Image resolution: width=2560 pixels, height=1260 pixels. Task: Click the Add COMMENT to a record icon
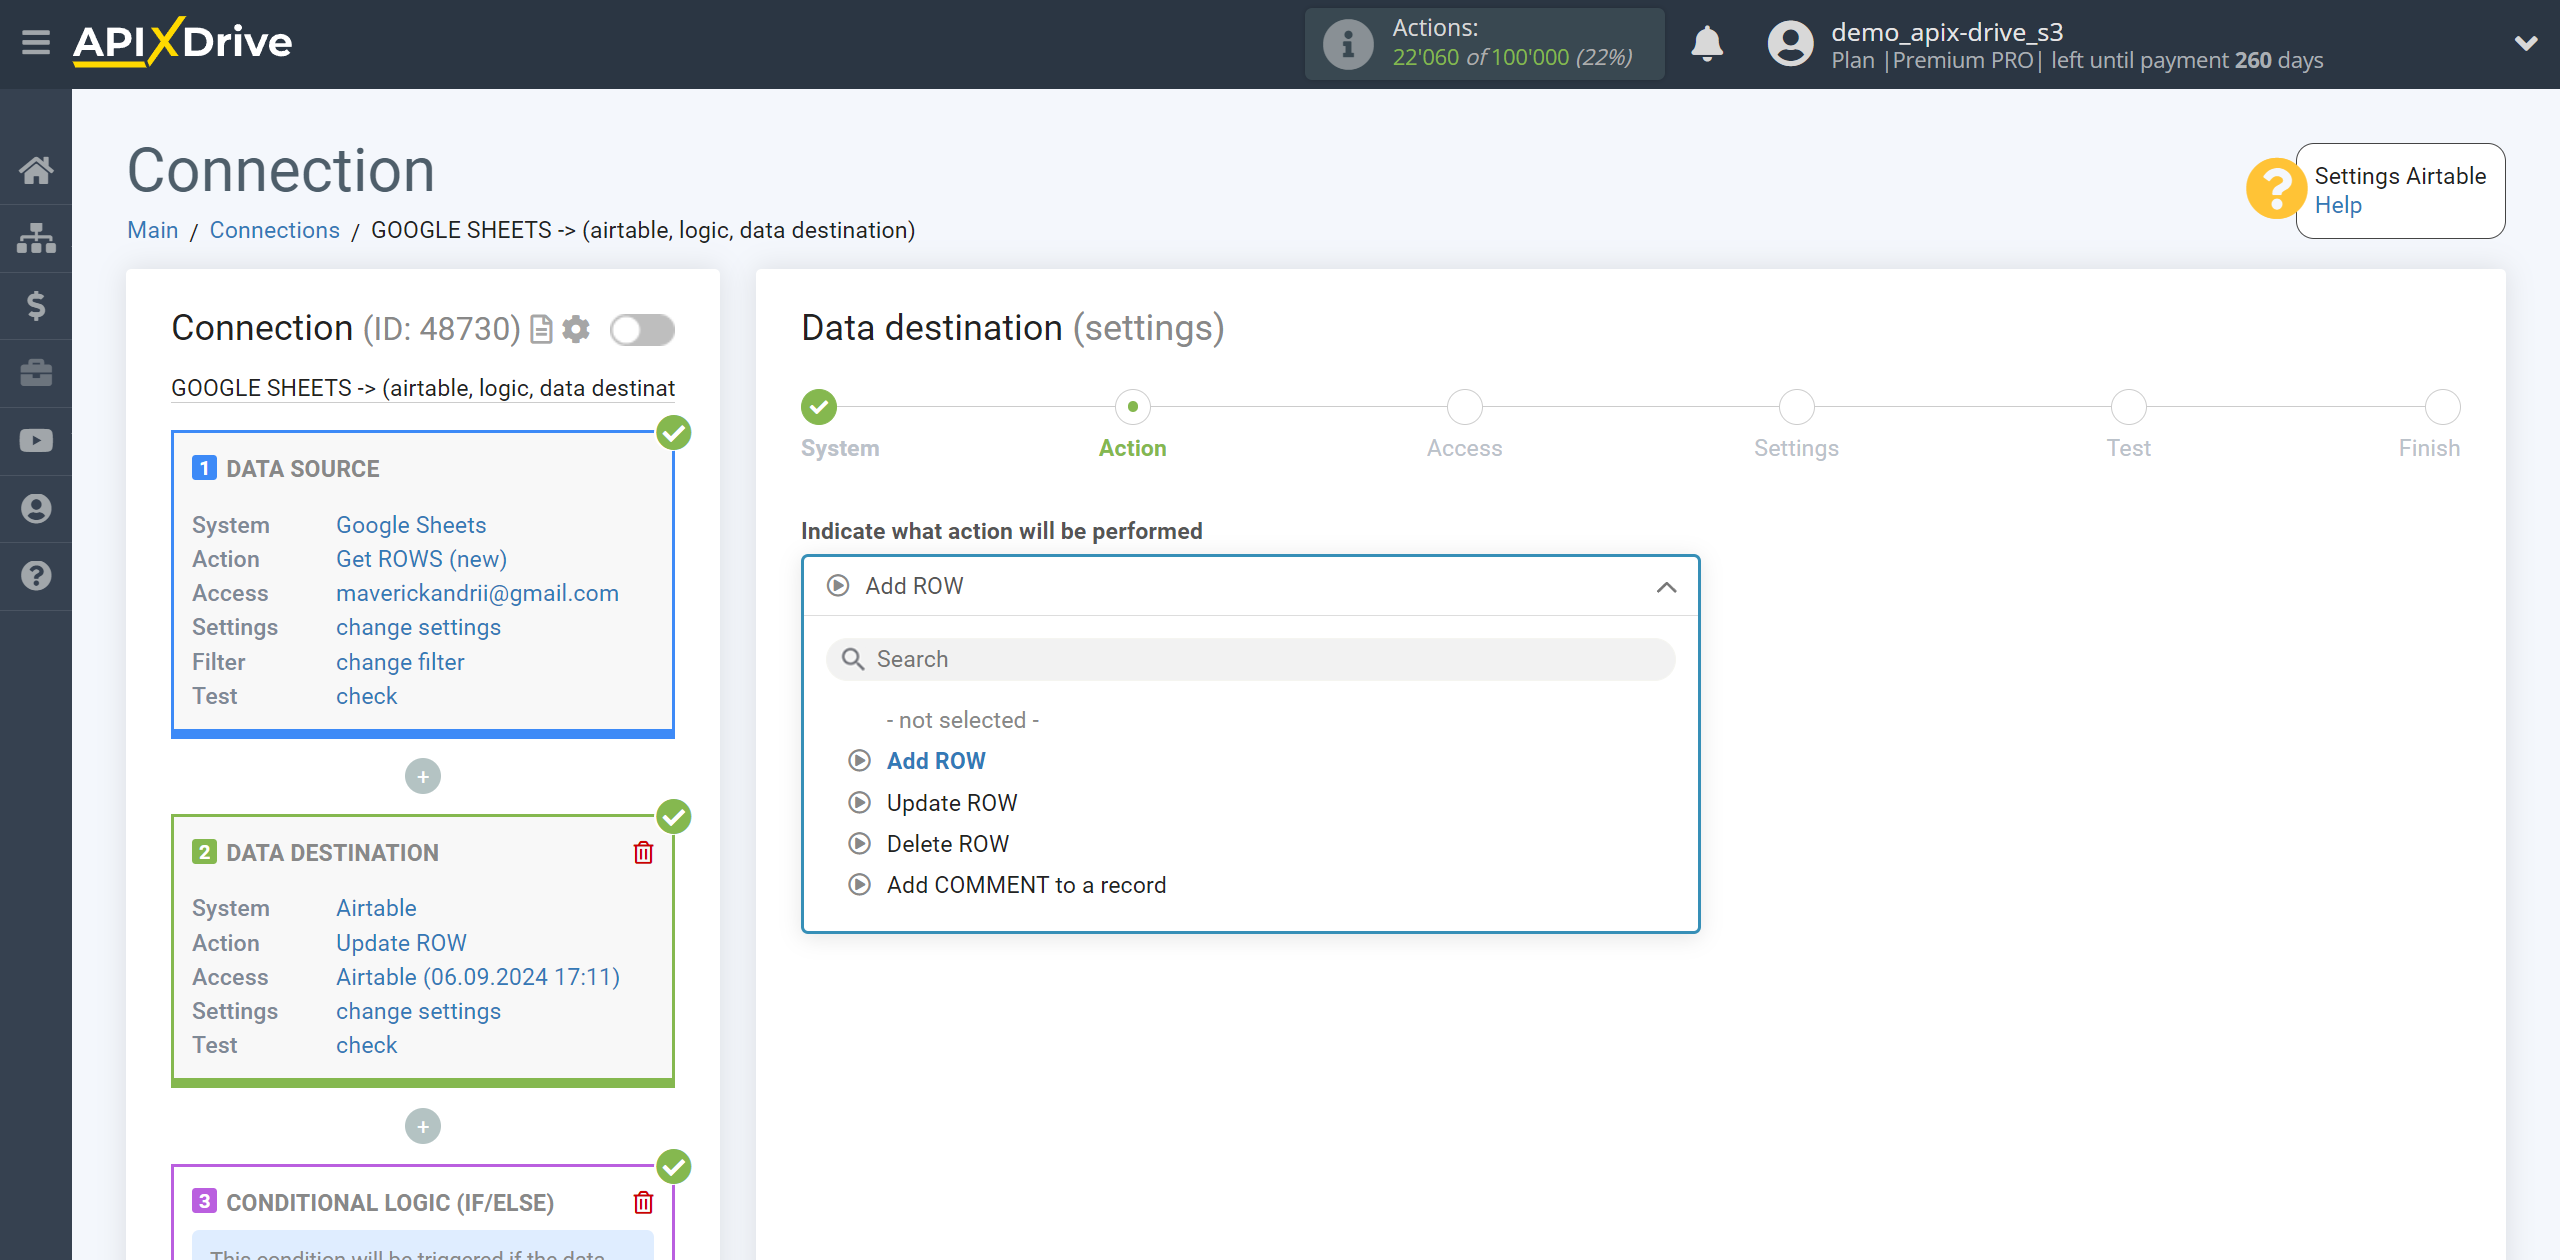coord(859,885)
